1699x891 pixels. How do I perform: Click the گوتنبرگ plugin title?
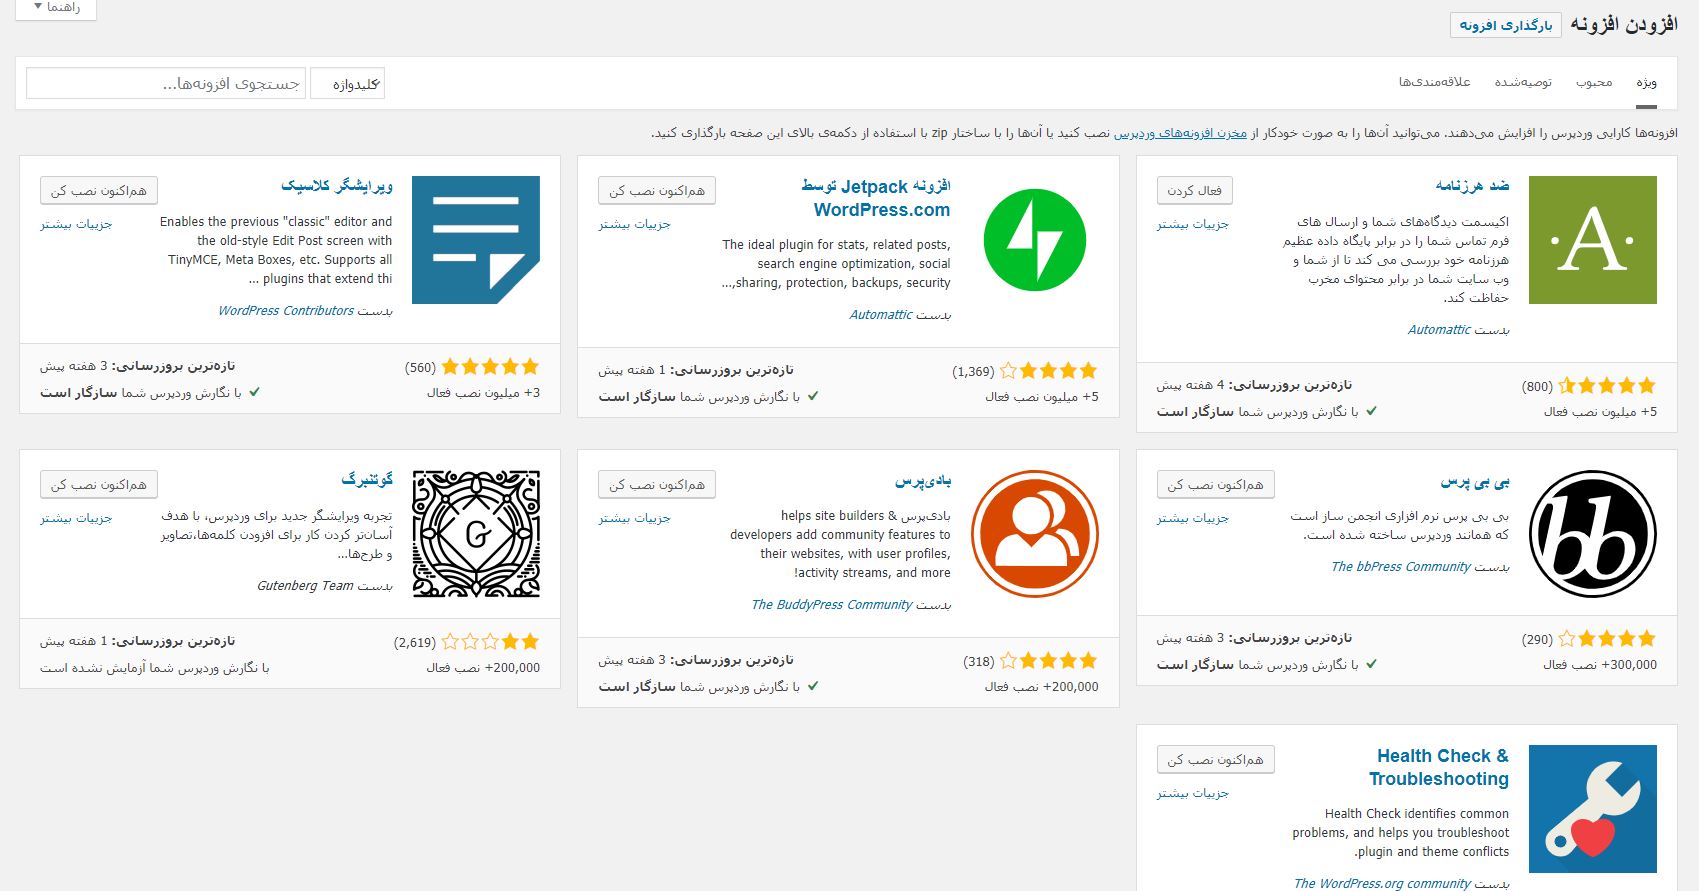point(367,480)
